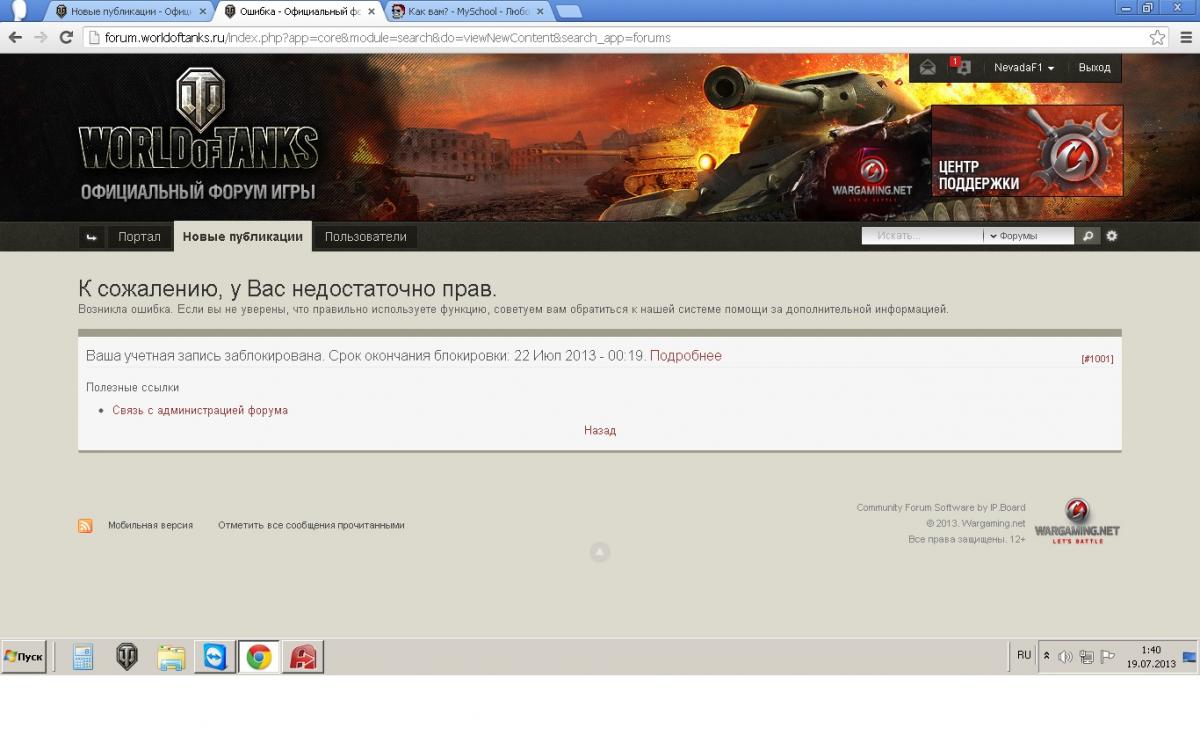
Task: Click the Wargaming.net footer logo
Action: click(x=1077, y=520)
